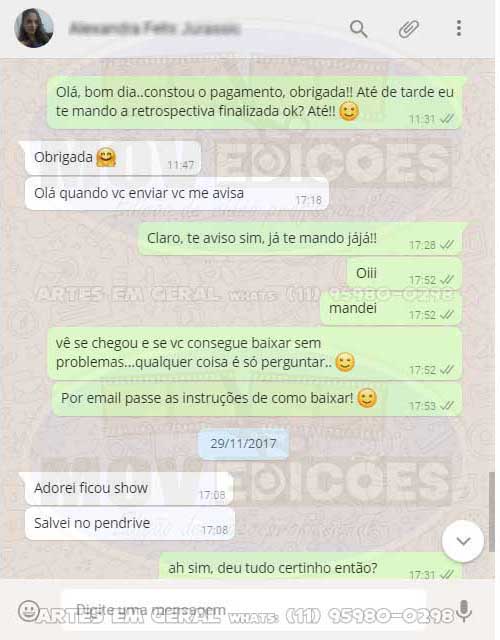500x640 pixels.
Task: Click the 'Salvei no pendrive' message bubble
Action: [x=130, y=524]
